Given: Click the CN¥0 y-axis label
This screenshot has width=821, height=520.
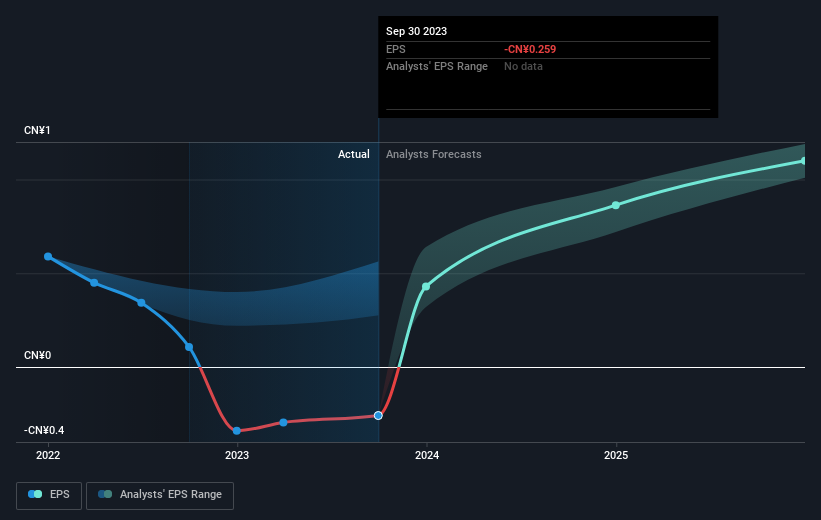Looking at the screenshot, I should (x=37, y=356).
